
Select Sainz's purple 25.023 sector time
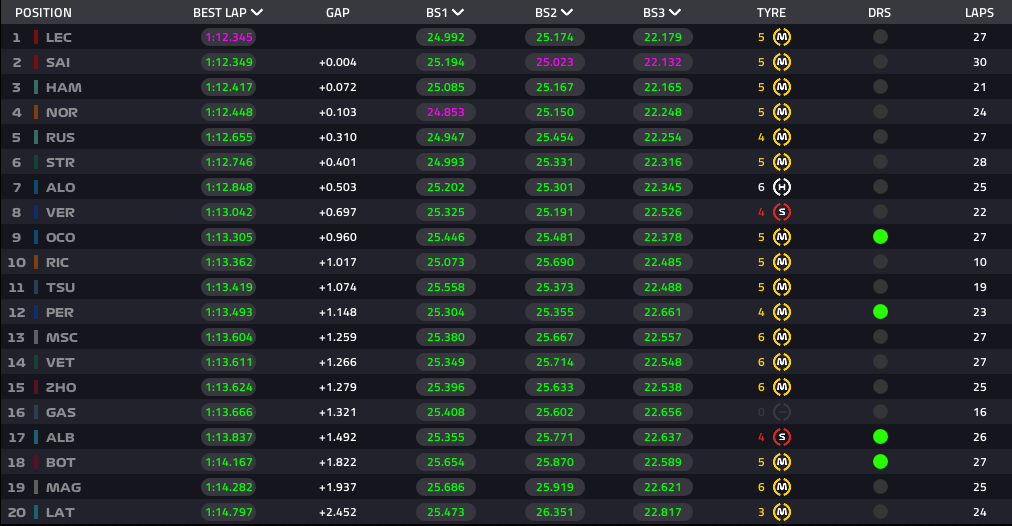click(554, 62)
